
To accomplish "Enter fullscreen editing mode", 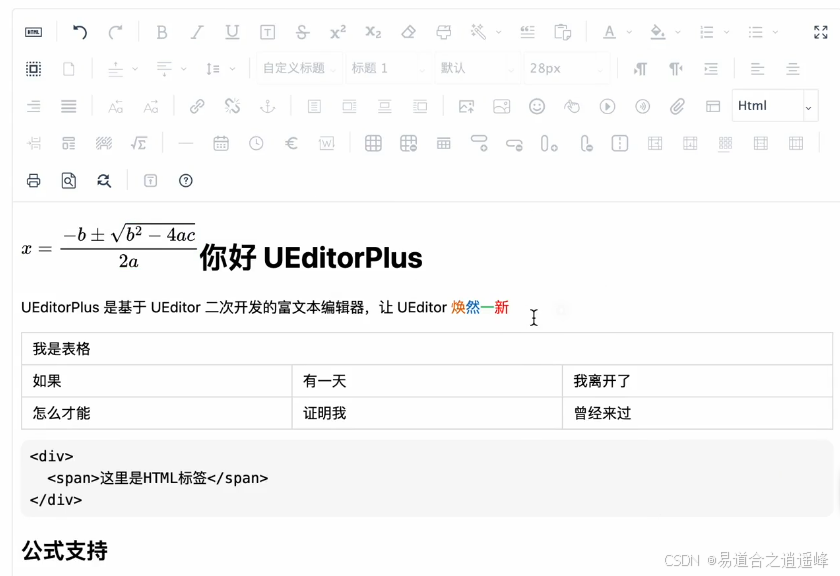I will click(x=820, y=31).
